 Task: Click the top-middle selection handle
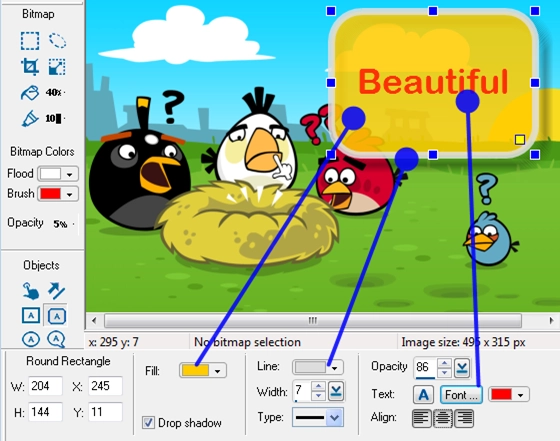coord(433,11)
